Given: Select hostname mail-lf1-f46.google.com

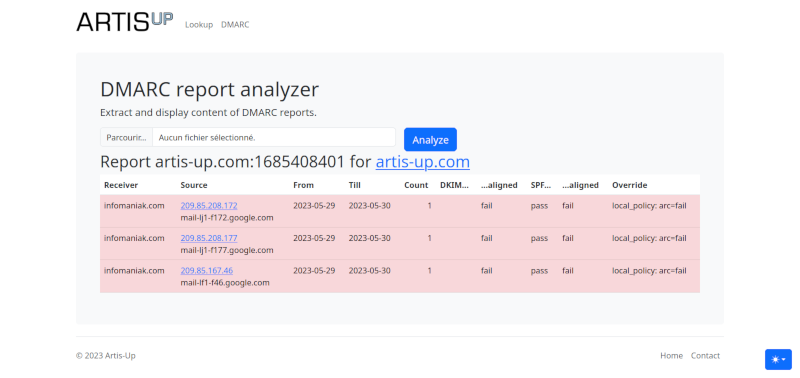Looking at the screenshot, I should (x=225, y=283).
